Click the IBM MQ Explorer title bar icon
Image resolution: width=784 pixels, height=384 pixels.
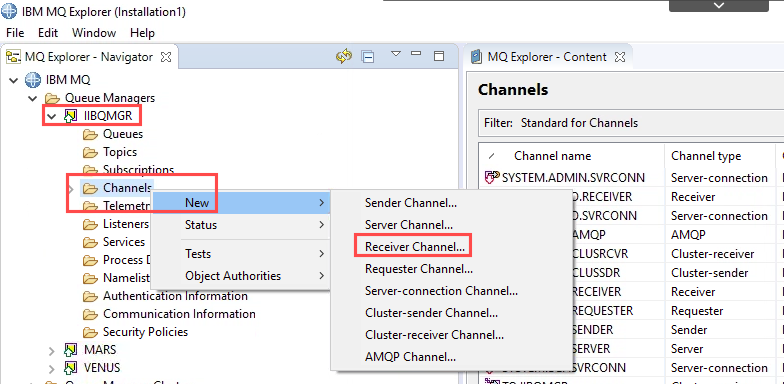(x=10, y=12)
